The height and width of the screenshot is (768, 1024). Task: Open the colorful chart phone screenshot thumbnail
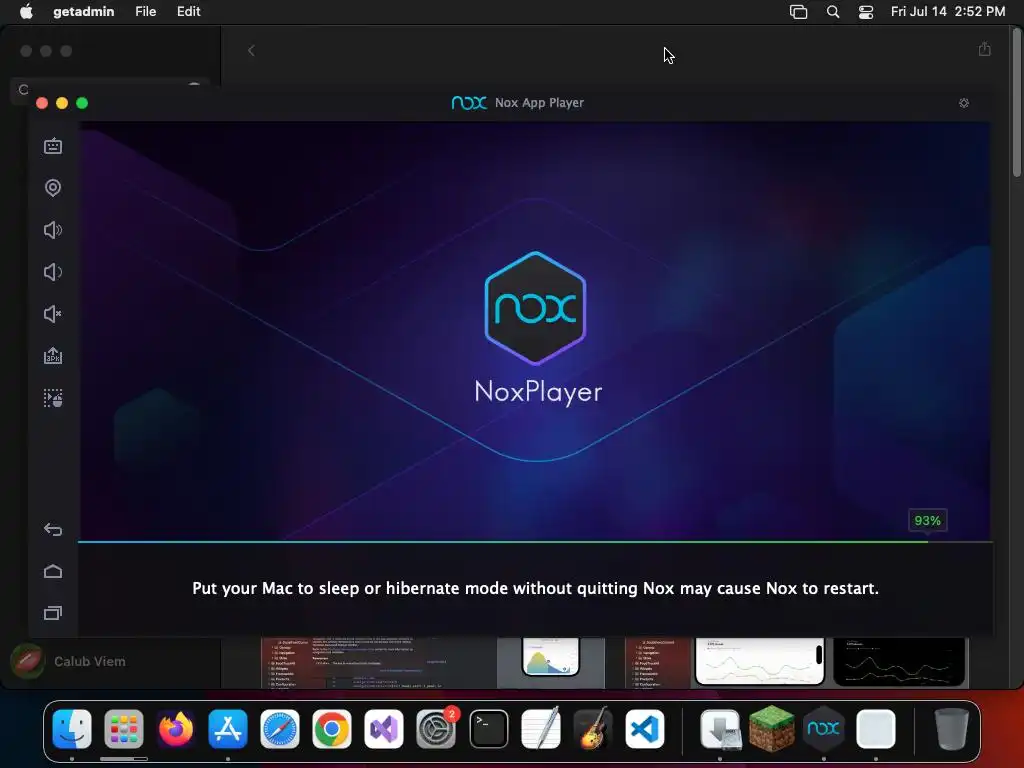tap(551, 662)
